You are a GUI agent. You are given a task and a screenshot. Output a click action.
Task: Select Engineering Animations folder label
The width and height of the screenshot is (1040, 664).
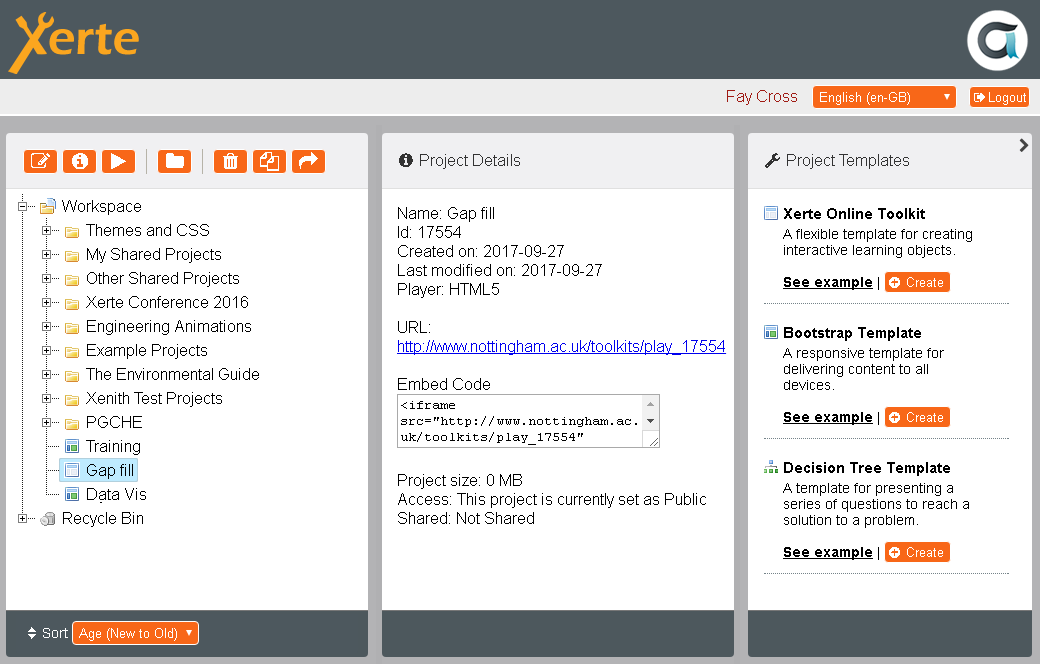pos(168,326)
